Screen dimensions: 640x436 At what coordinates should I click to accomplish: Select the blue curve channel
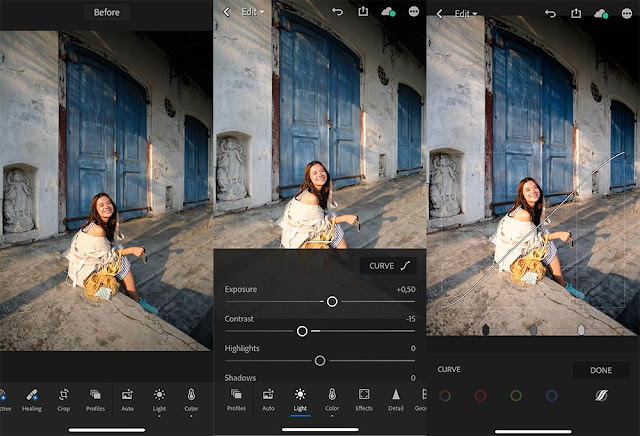551,395
